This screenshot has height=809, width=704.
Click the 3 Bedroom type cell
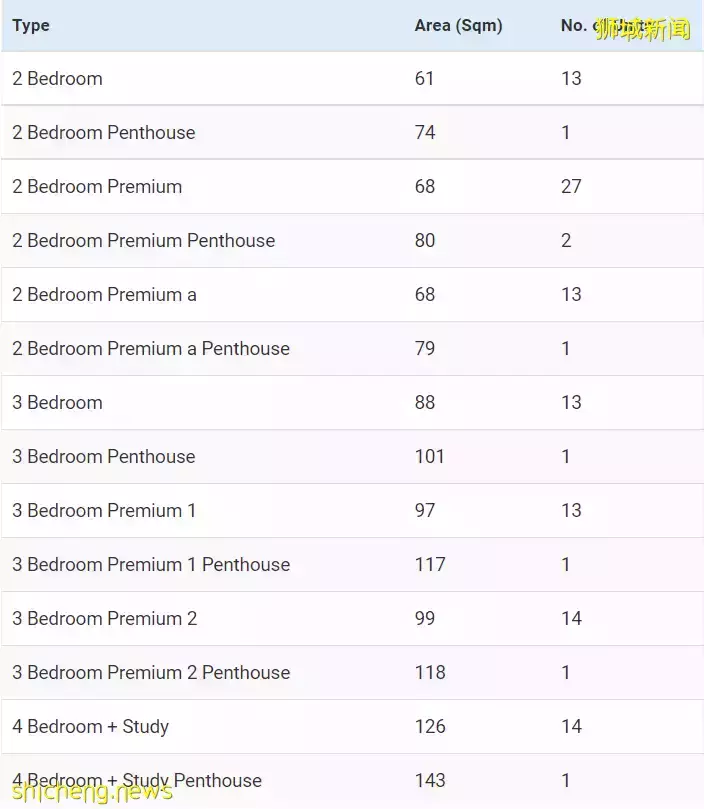point(57,403)
